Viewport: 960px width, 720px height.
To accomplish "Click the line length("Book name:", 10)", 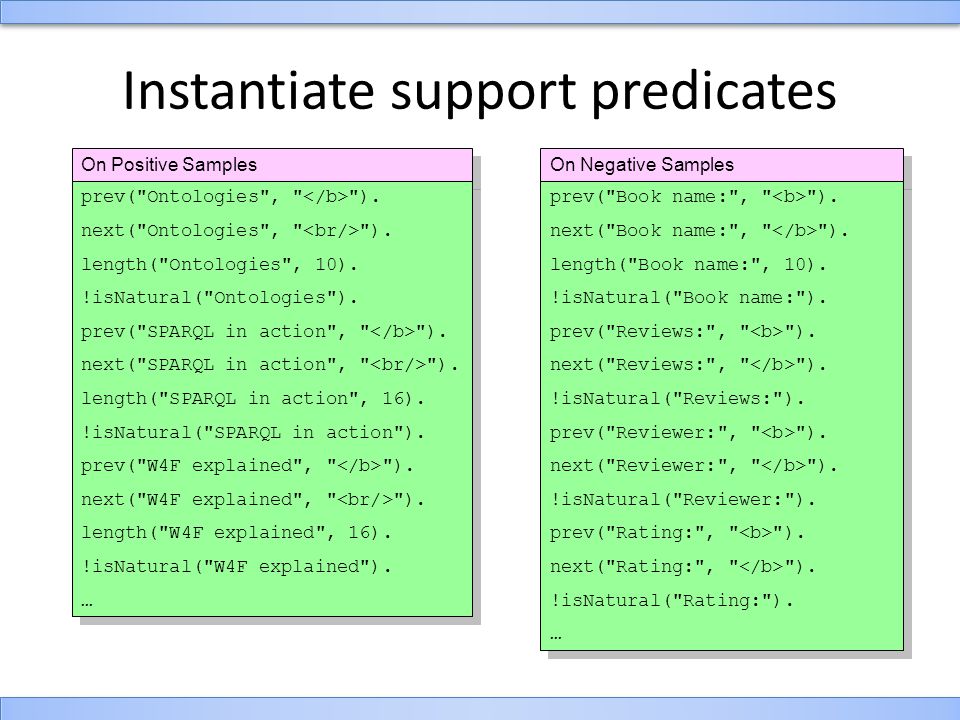I will click(688, 264).
